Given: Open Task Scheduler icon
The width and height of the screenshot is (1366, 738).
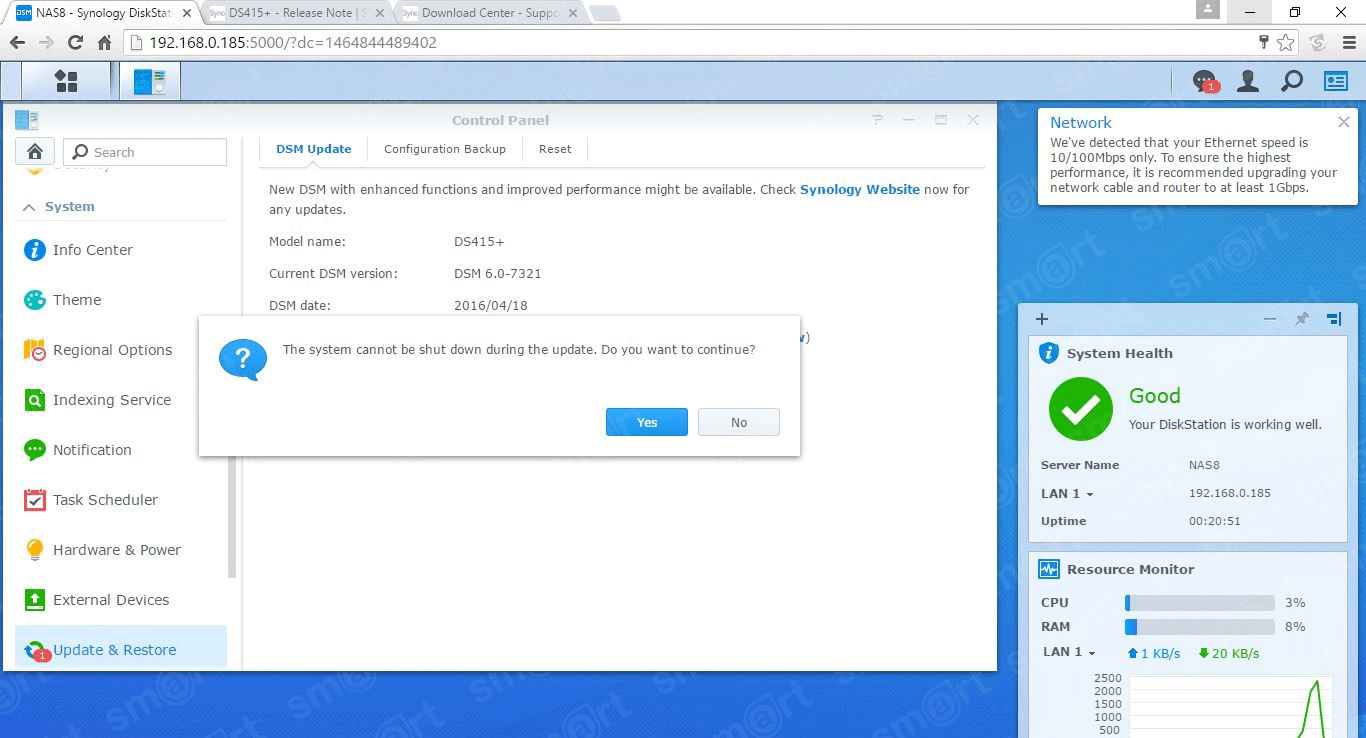Looking at the screenshot, I should [x=35, y=500].
